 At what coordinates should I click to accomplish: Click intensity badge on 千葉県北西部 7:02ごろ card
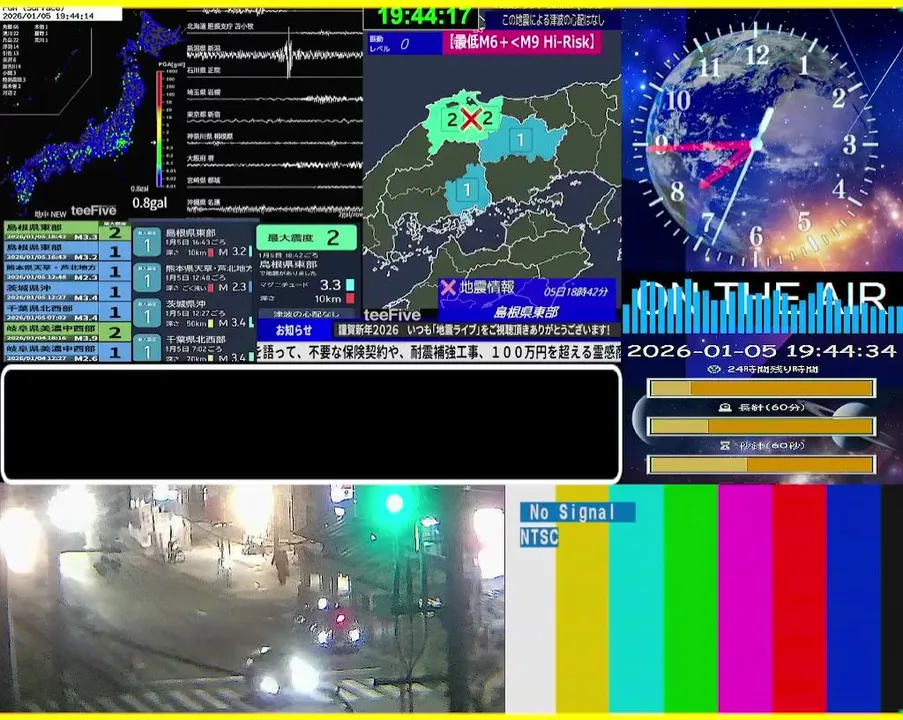click(x=147, y=348)
